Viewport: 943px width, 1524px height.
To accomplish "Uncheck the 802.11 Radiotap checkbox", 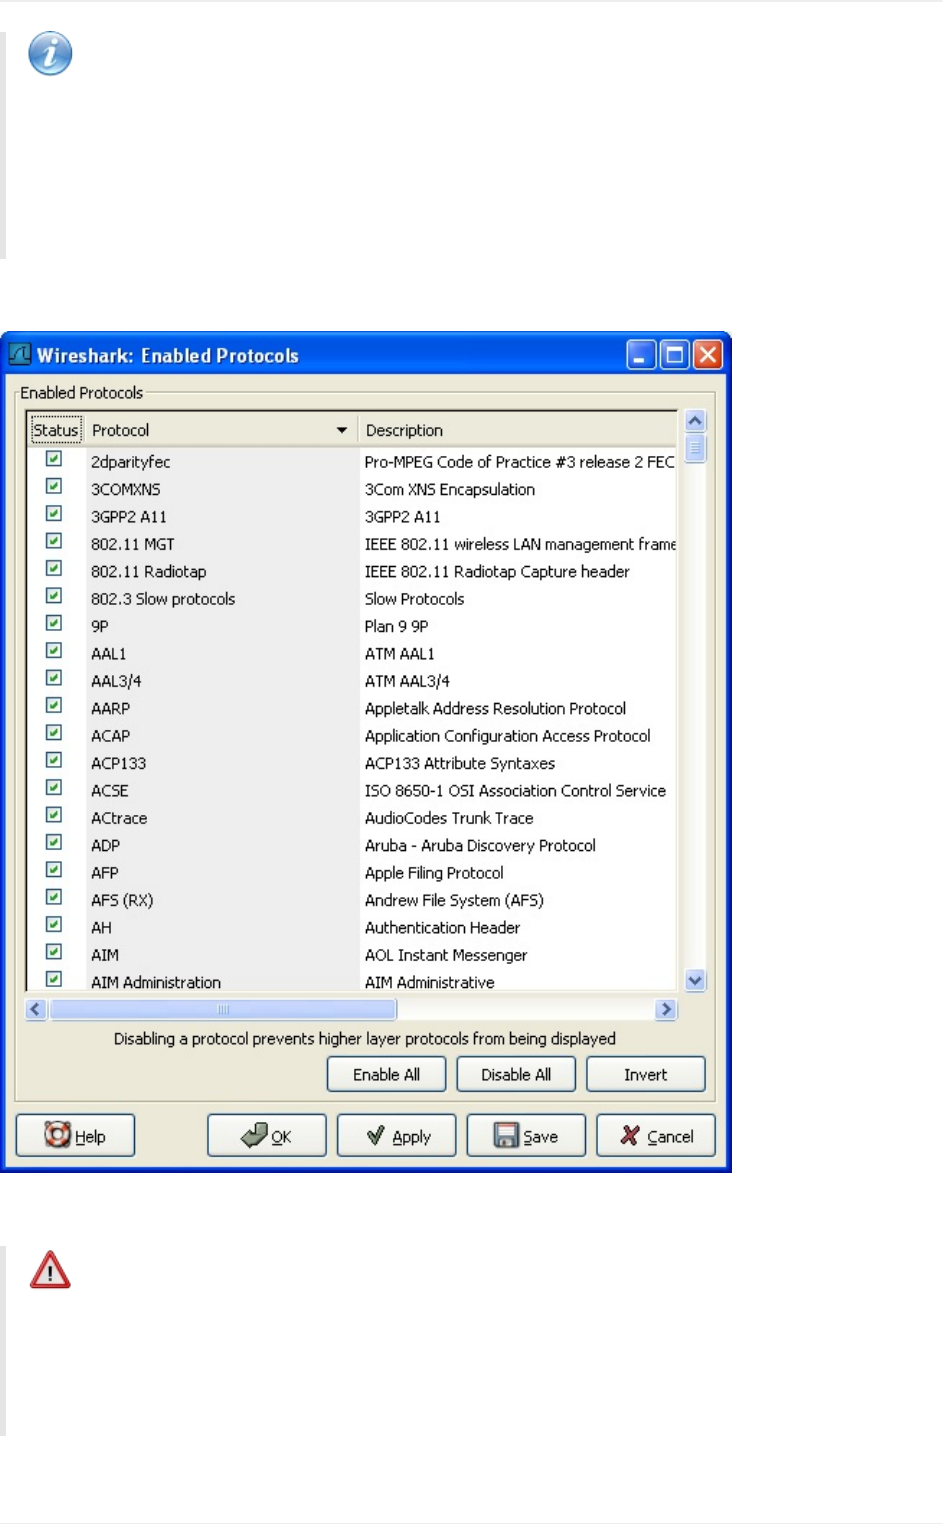I will click(x=54, y=568).
